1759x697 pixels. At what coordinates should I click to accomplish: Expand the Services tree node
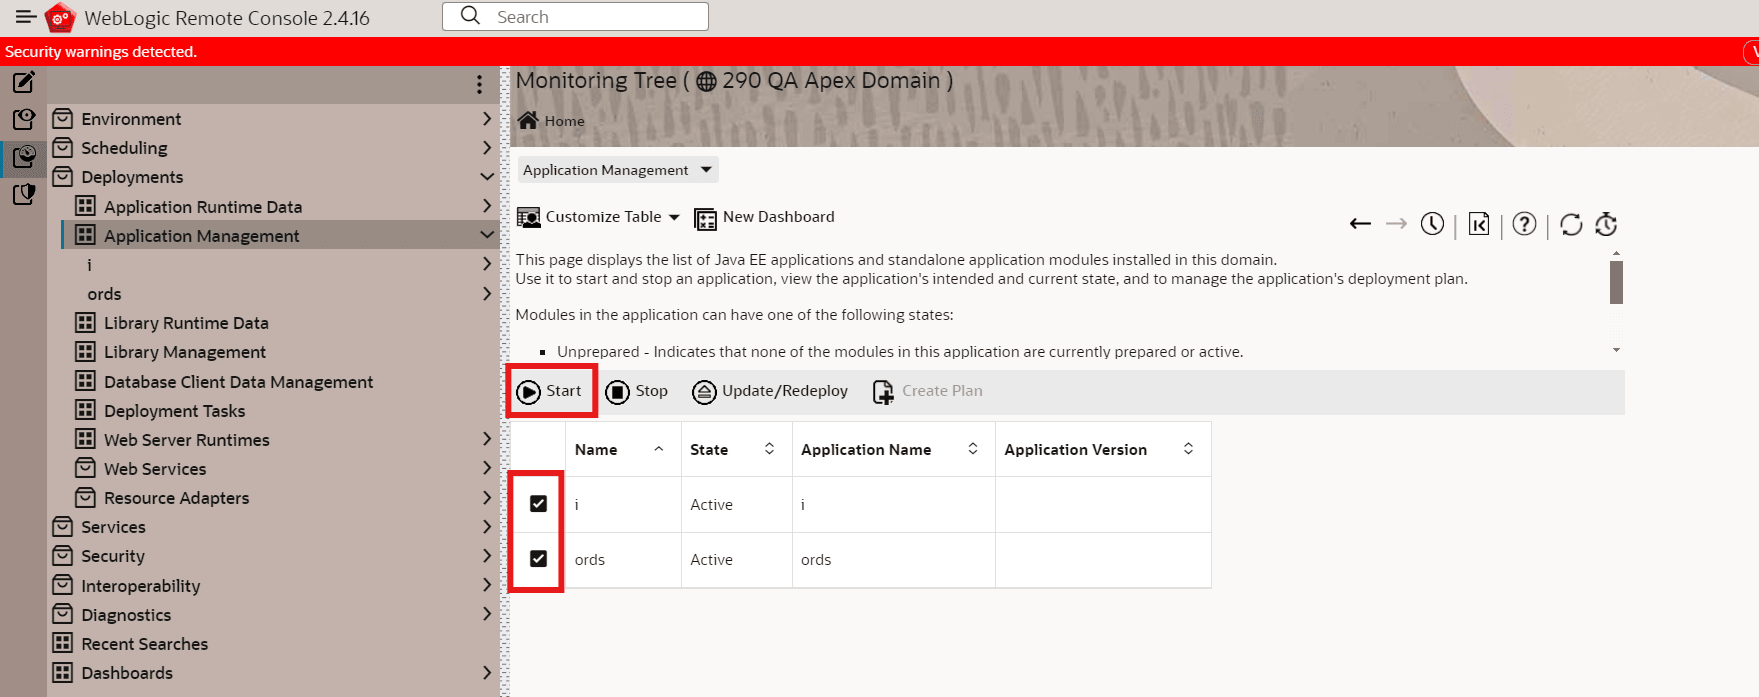coord(487,526)
